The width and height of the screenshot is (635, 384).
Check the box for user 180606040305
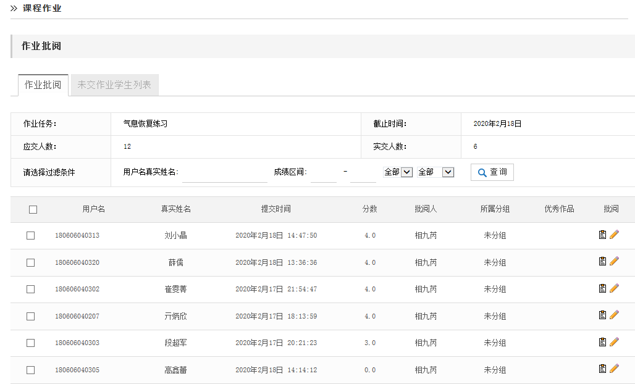(x=30, y=370)
